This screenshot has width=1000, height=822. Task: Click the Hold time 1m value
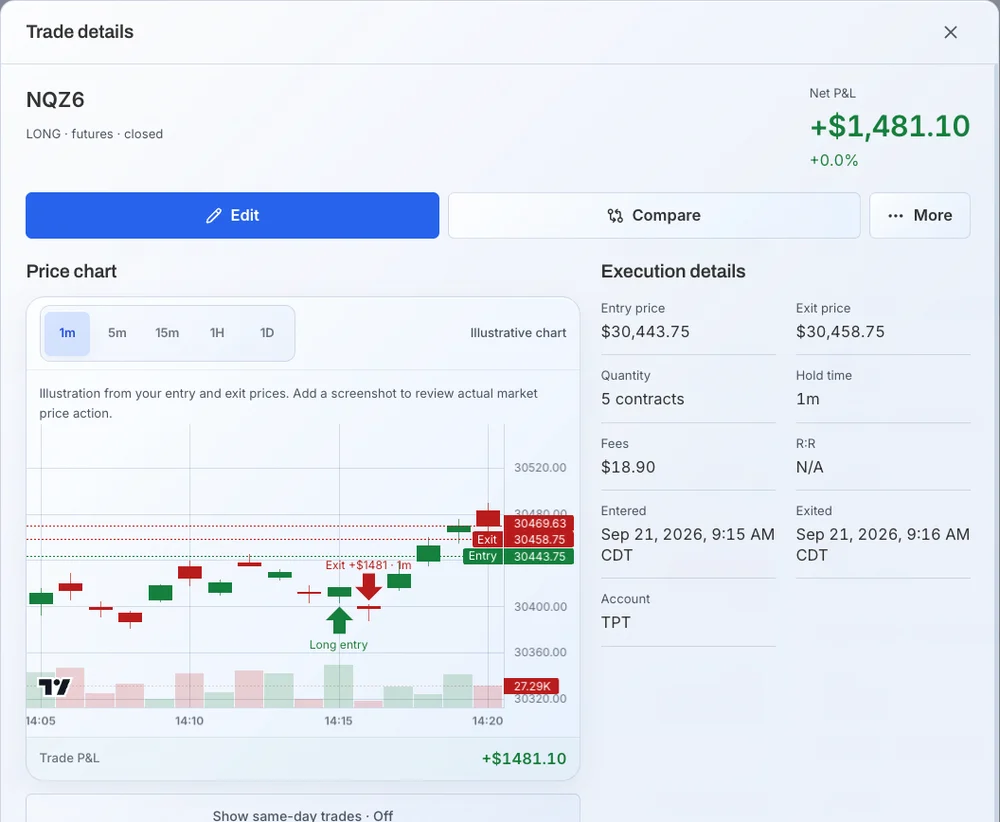point(807,399)
